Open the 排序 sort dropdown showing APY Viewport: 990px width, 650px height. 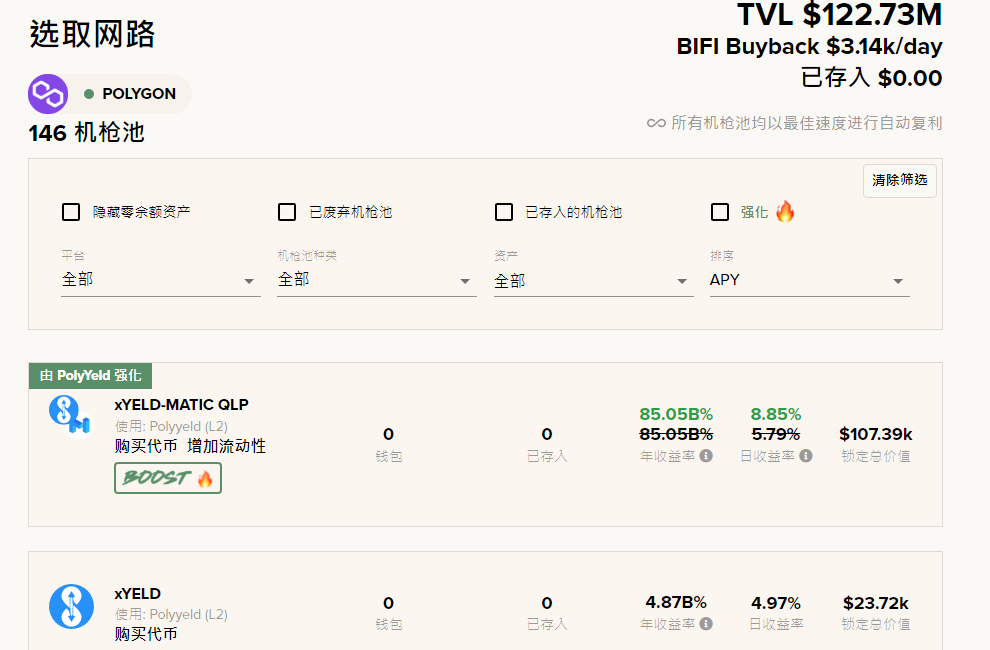(x=809, y=280)
